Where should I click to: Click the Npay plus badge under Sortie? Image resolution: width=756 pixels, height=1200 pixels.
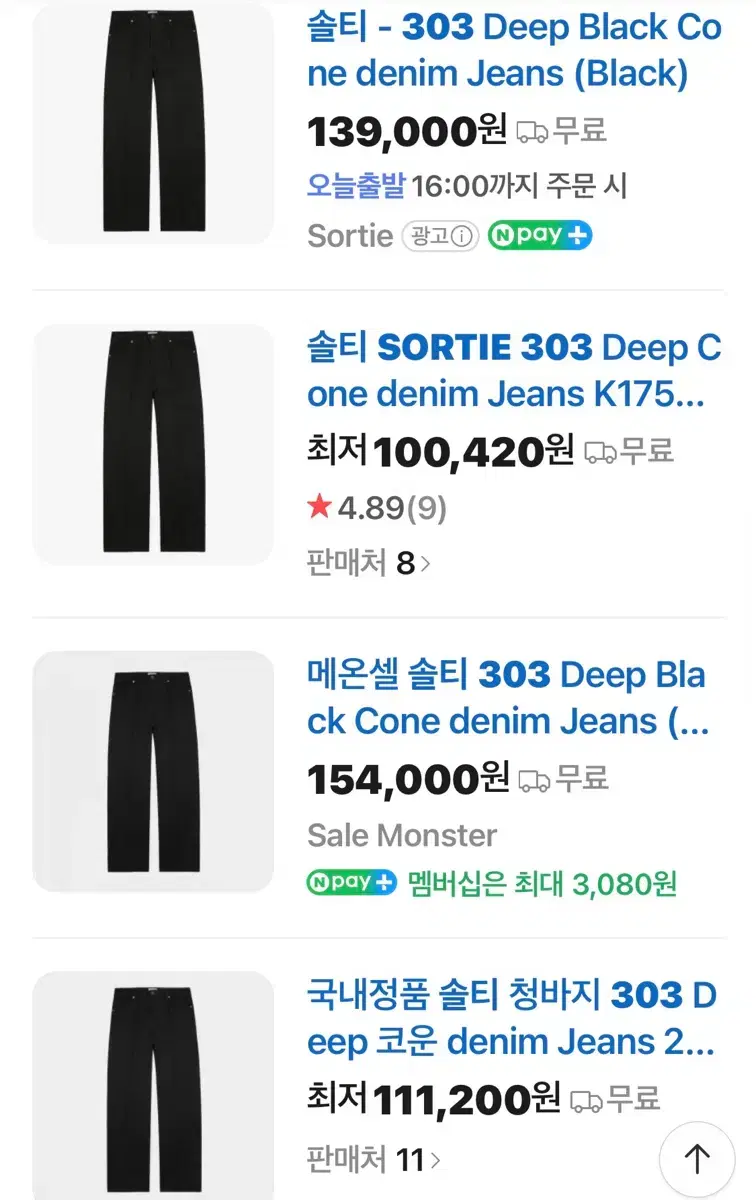point(540,237)
